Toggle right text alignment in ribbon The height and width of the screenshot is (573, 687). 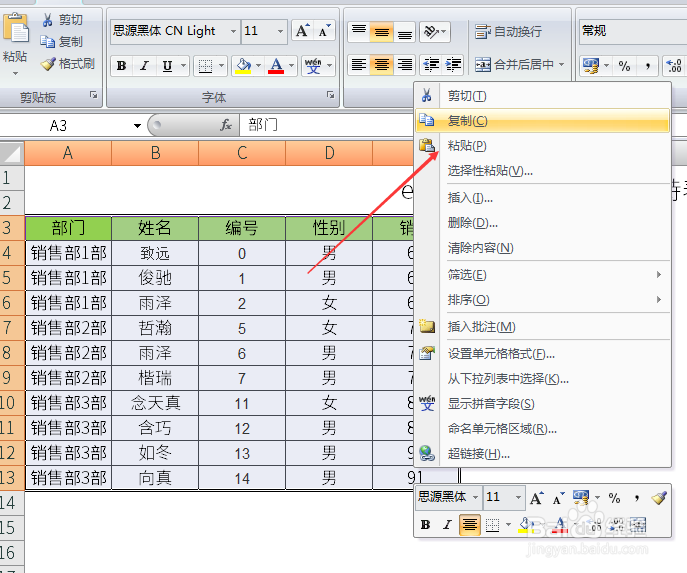click(x=404, y=65)
